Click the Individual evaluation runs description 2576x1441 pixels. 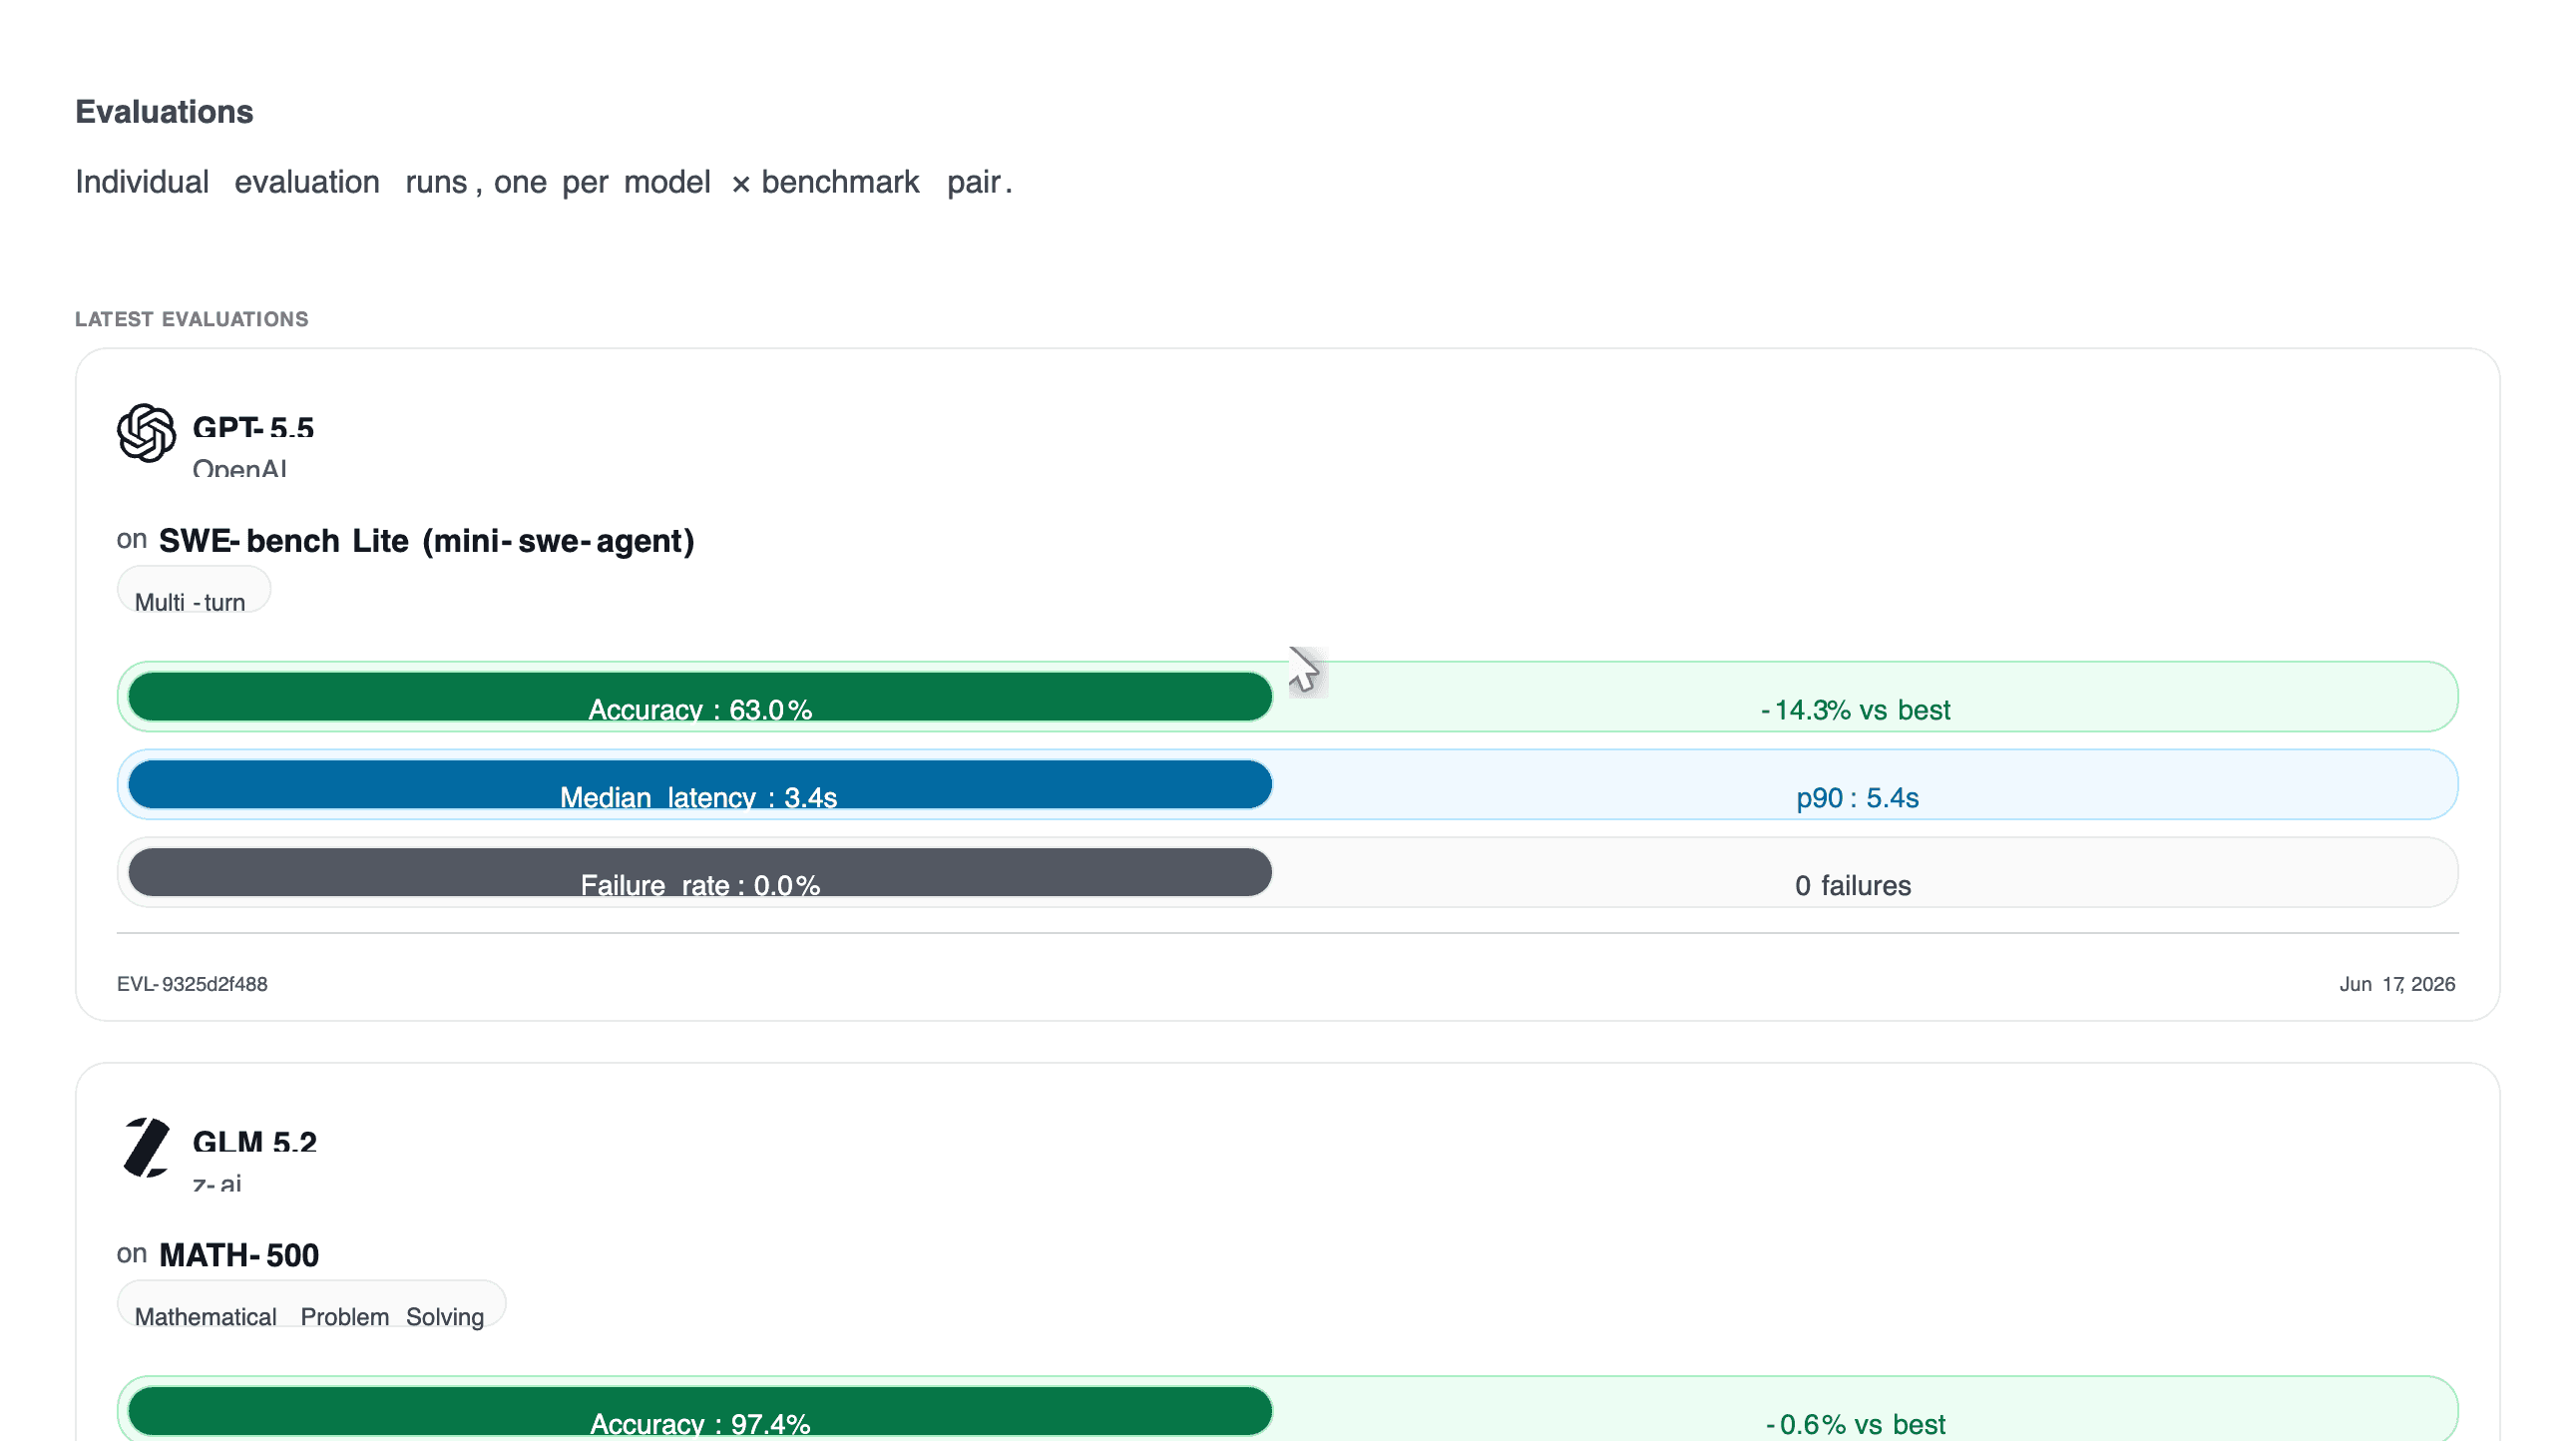[x=543, y=182]
